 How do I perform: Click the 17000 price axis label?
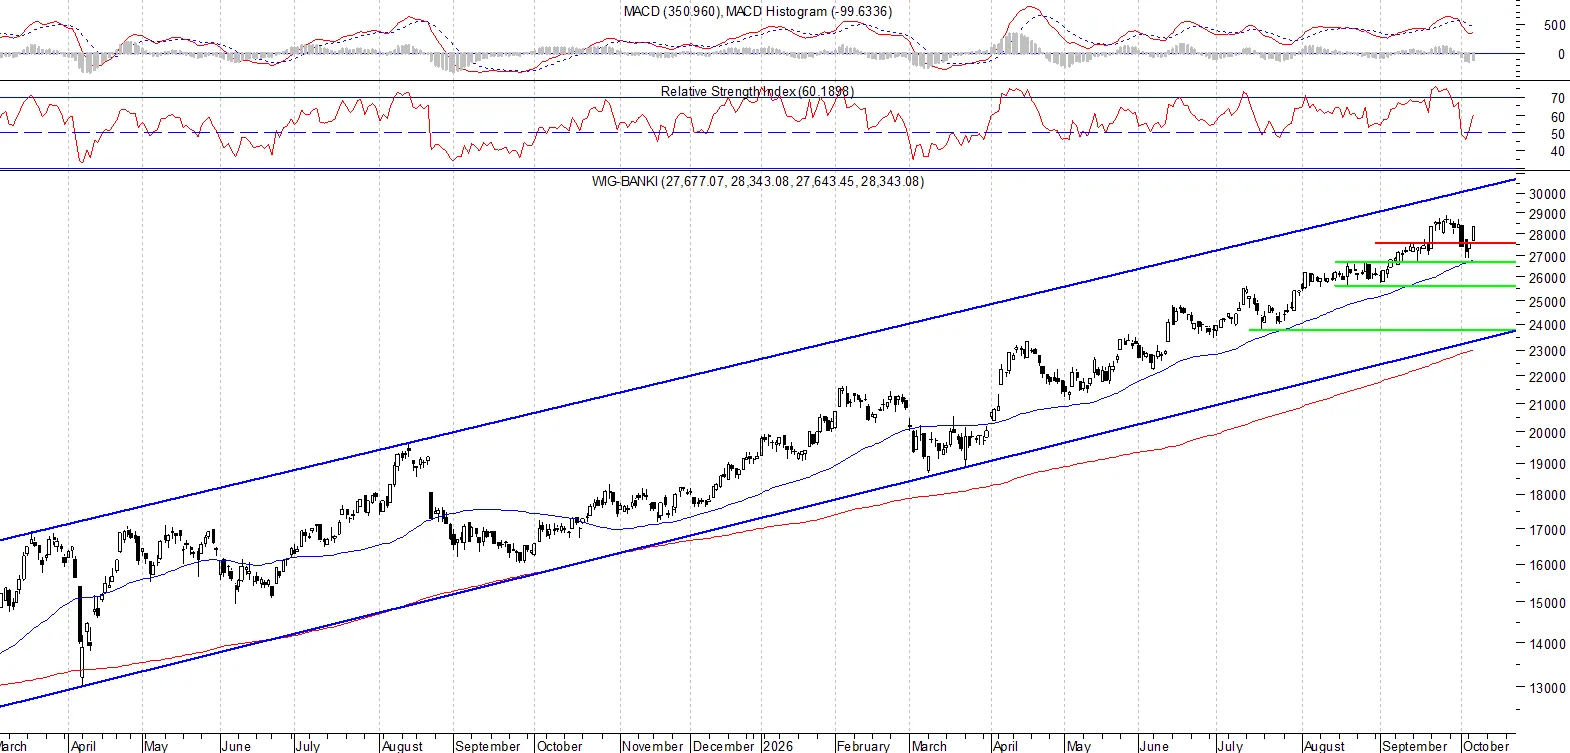(1547, 530)
